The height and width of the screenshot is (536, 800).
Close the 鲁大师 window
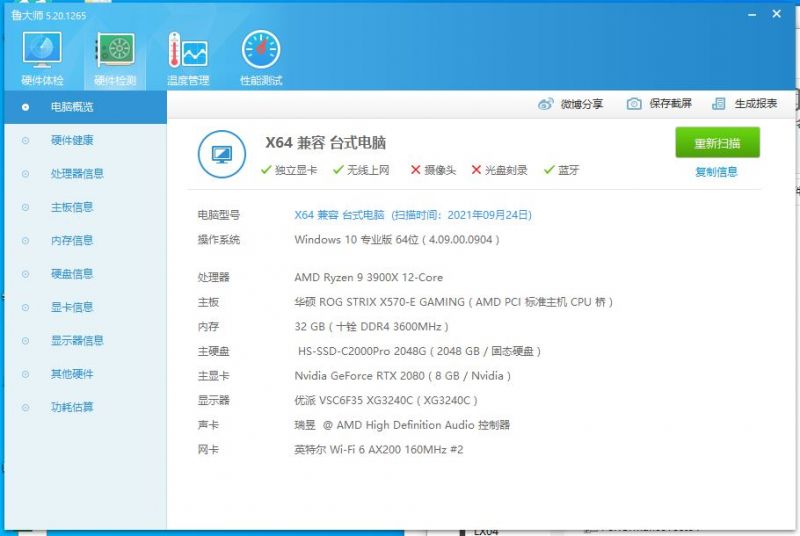pos(777,14)
